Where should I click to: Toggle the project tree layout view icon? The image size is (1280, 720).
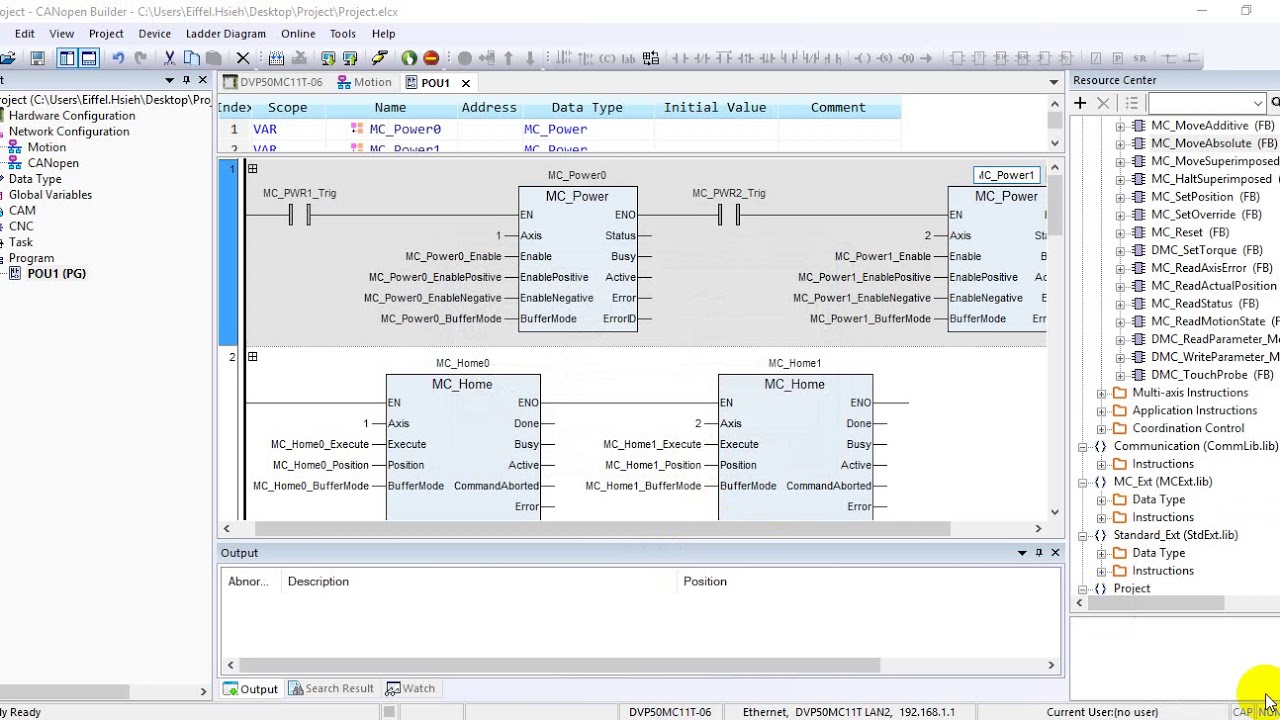pos(66,58)
